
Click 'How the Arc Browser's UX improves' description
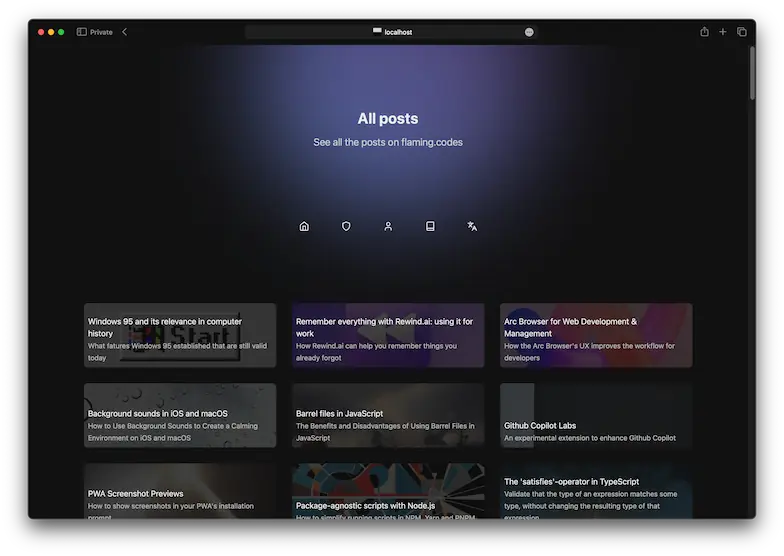[590, 352]
